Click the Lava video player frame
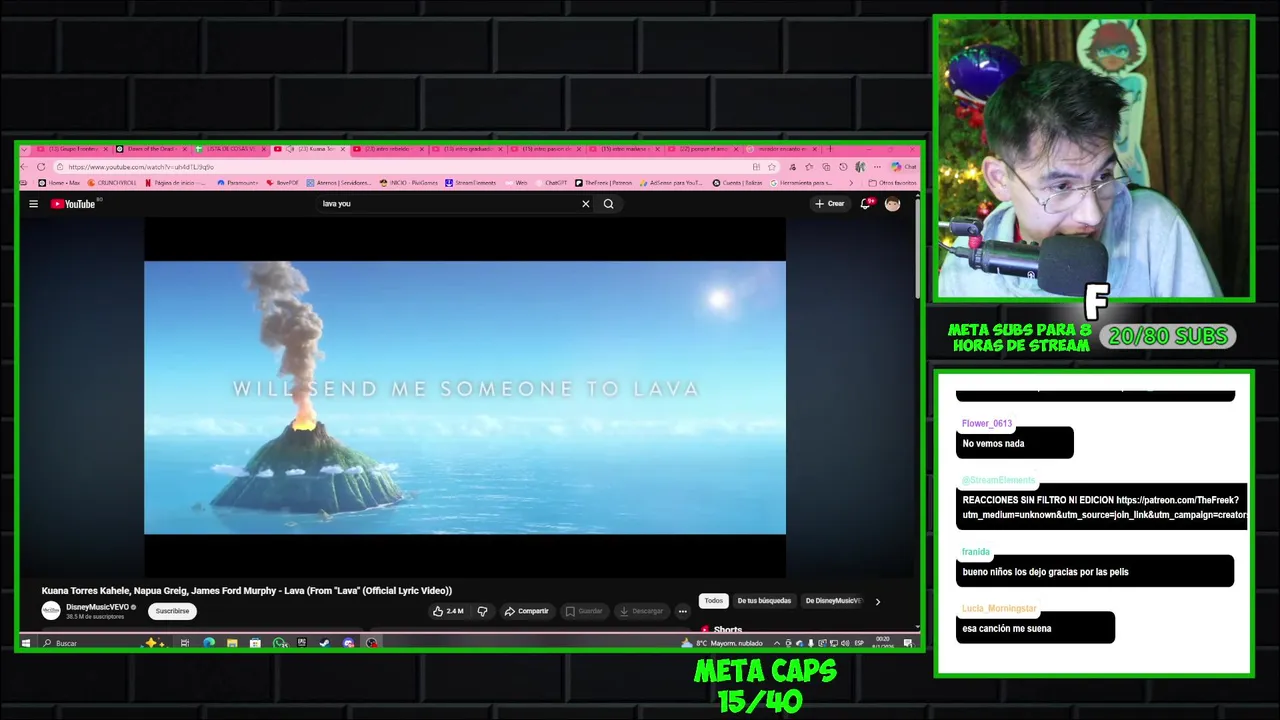Image resolution: width=1280 pixels, height=720 pixels. tap(465, 398)
